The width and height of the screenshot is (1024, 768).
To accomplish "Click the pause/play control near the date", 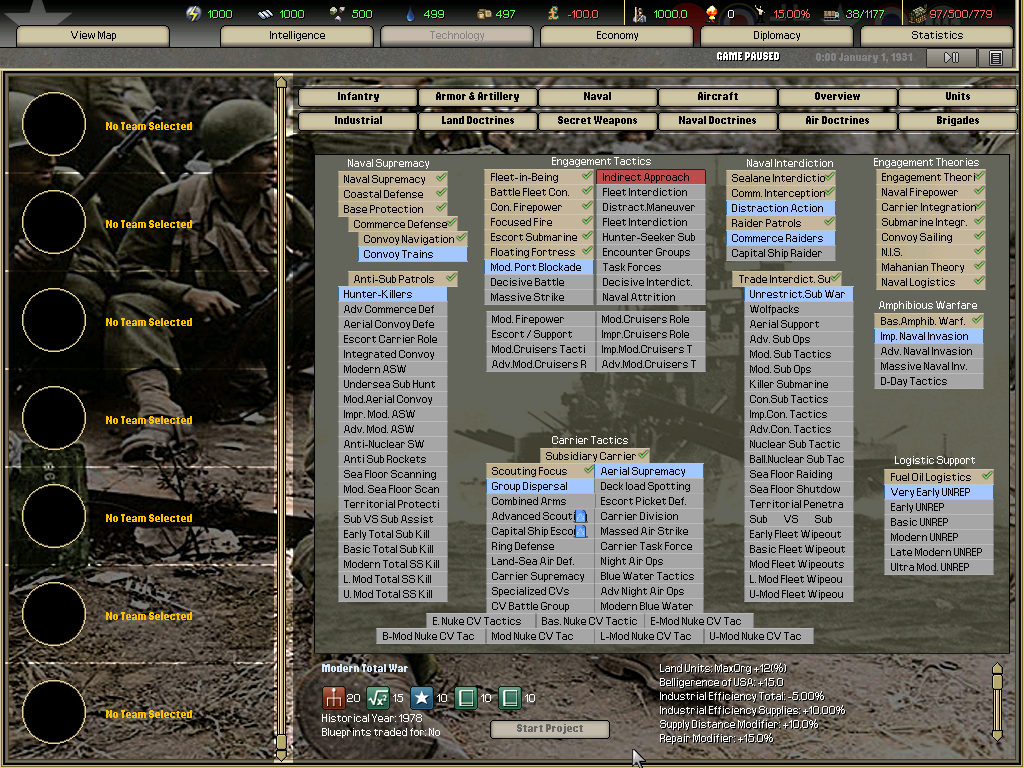I will pyautogui.click(x=951, y=57).
